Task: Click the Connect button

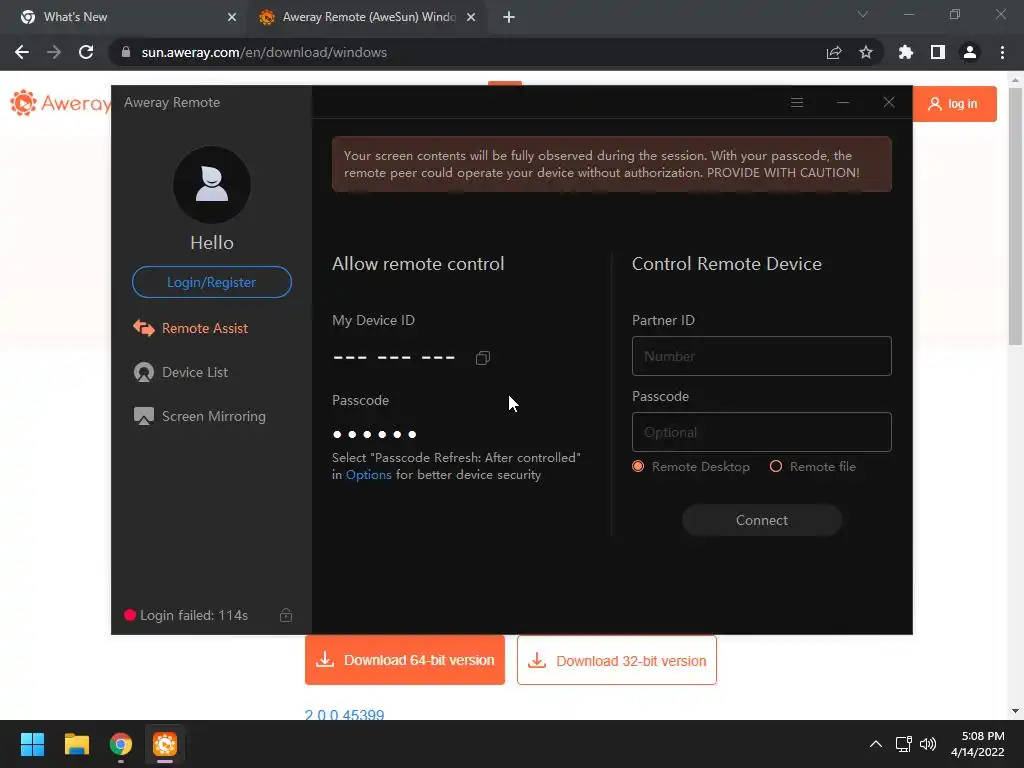Action: click(x=761, y=520)
